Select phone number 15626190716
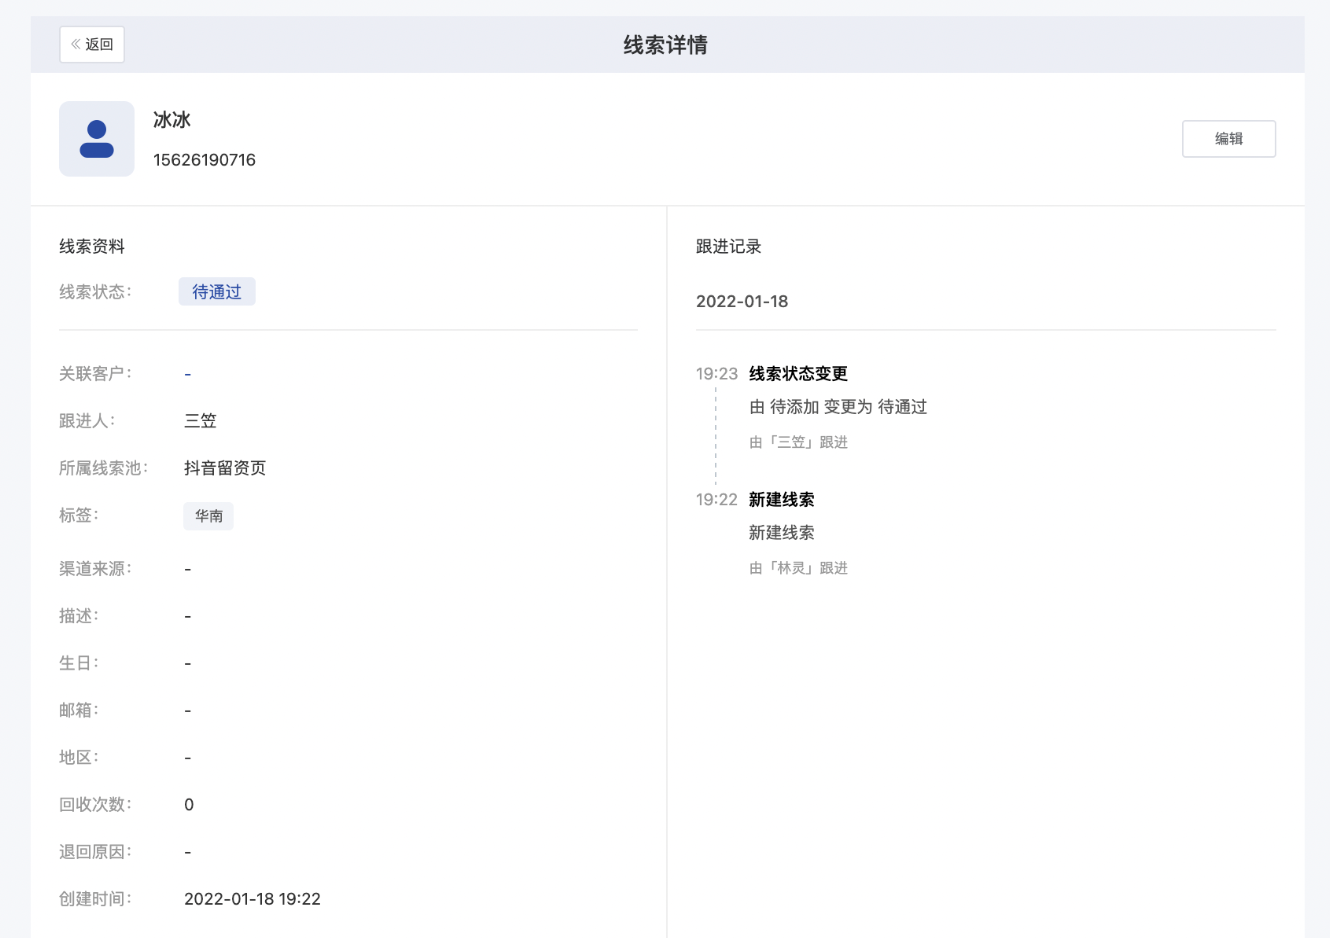1330x938 pixels. pyautogui.click(x=204, y=160)
